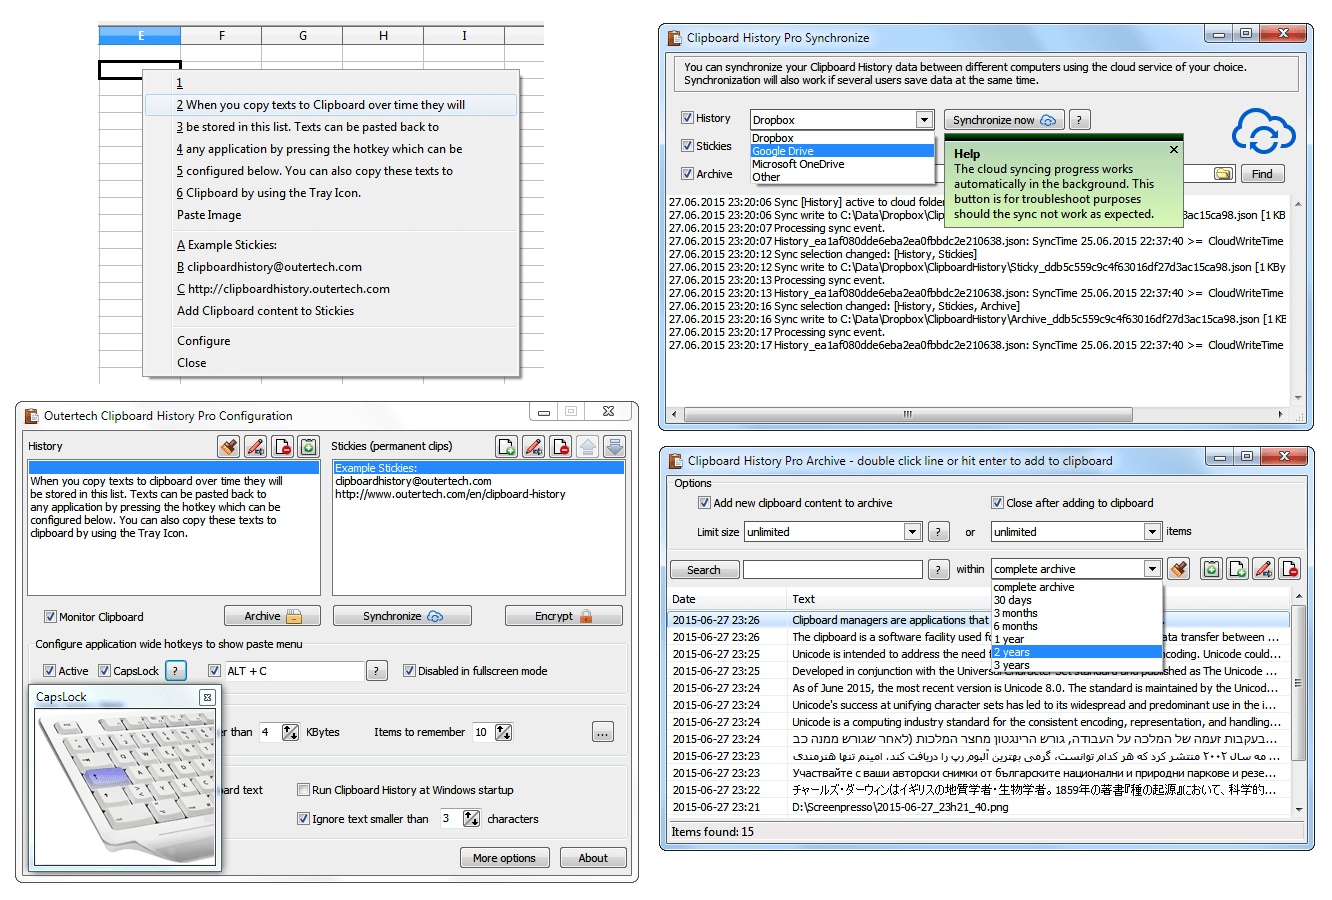Move selected sticky up
Viewport: 1332px width, 900px height.
[588, 446]
